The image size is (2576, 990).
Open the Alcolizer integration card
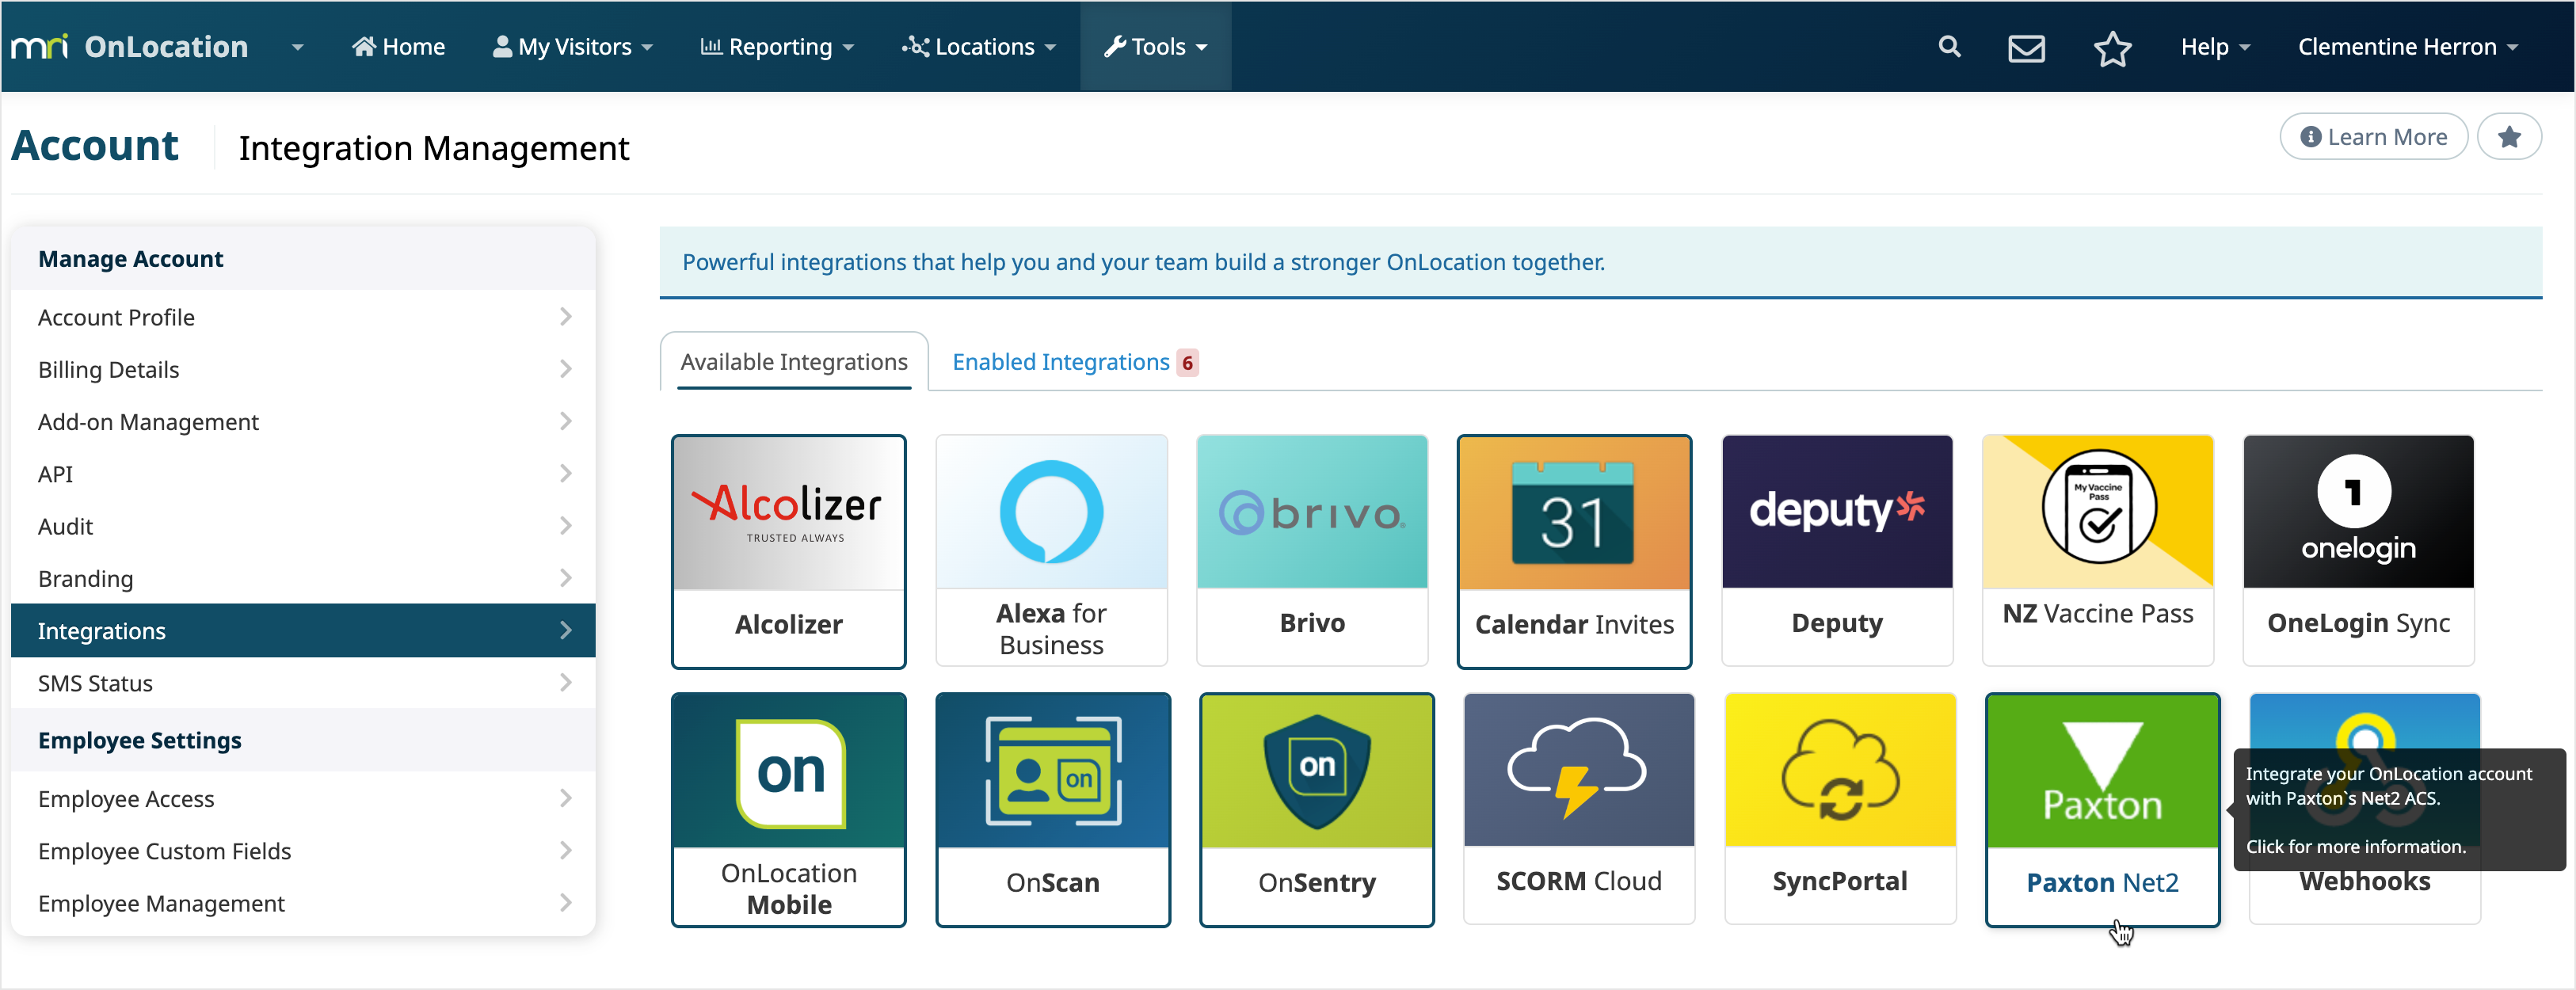pos(788,551)
